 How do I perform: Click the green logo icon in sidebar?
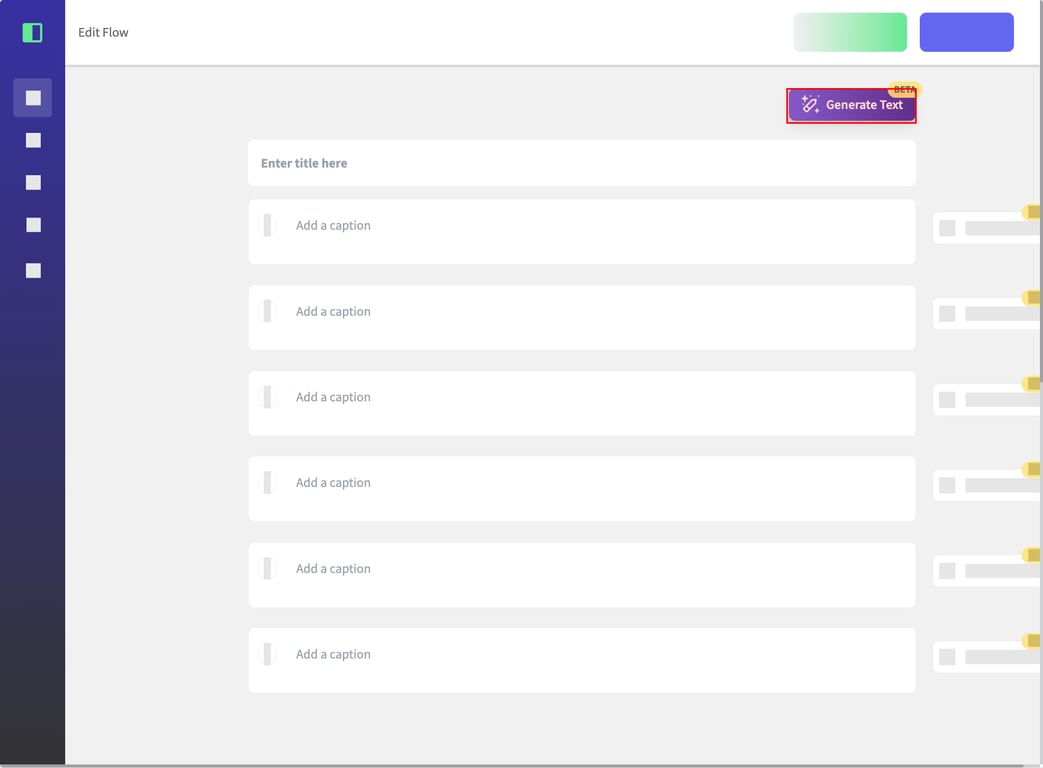32,33
